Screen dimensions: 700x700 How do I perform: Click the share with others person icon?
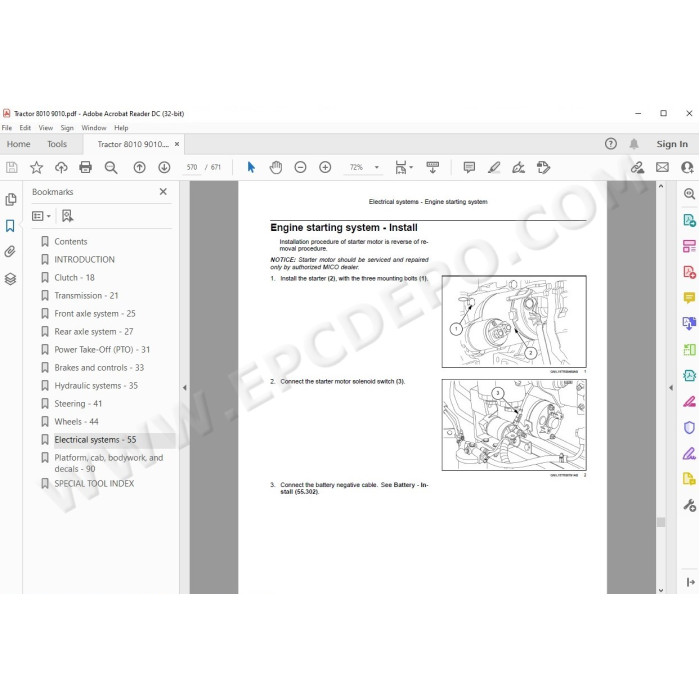(687, 167)
